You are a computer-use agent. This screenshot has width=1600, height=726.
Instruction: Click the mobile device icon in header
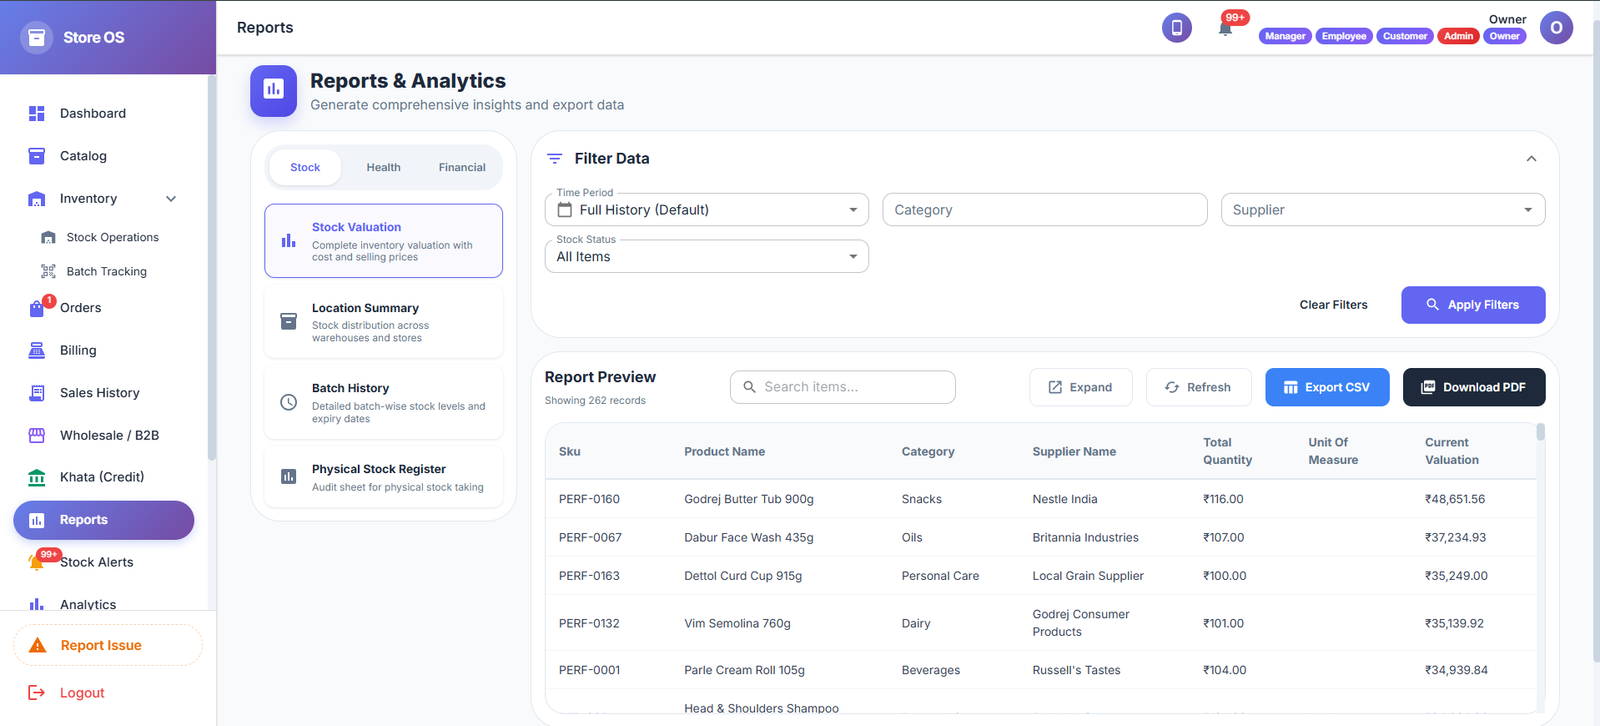[1177, 28]
